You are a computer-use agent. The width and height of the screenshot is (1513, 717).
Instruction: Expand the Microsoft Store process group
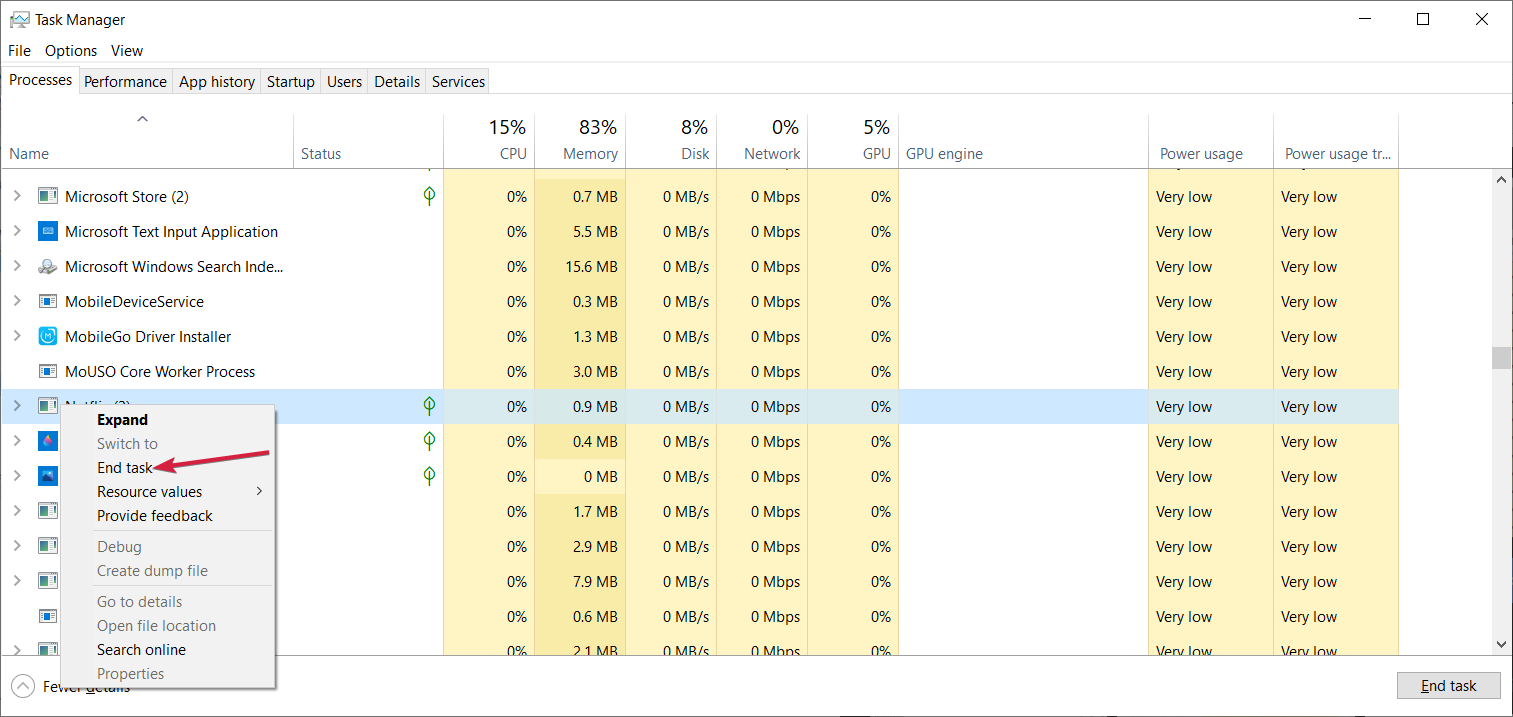(17, 197)
